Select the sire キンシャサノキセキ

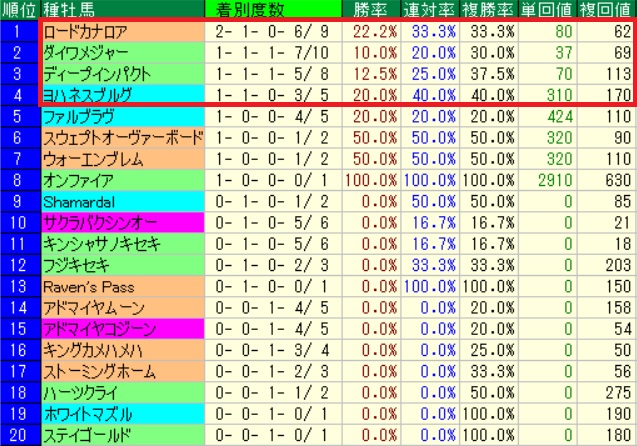[123, 244]
